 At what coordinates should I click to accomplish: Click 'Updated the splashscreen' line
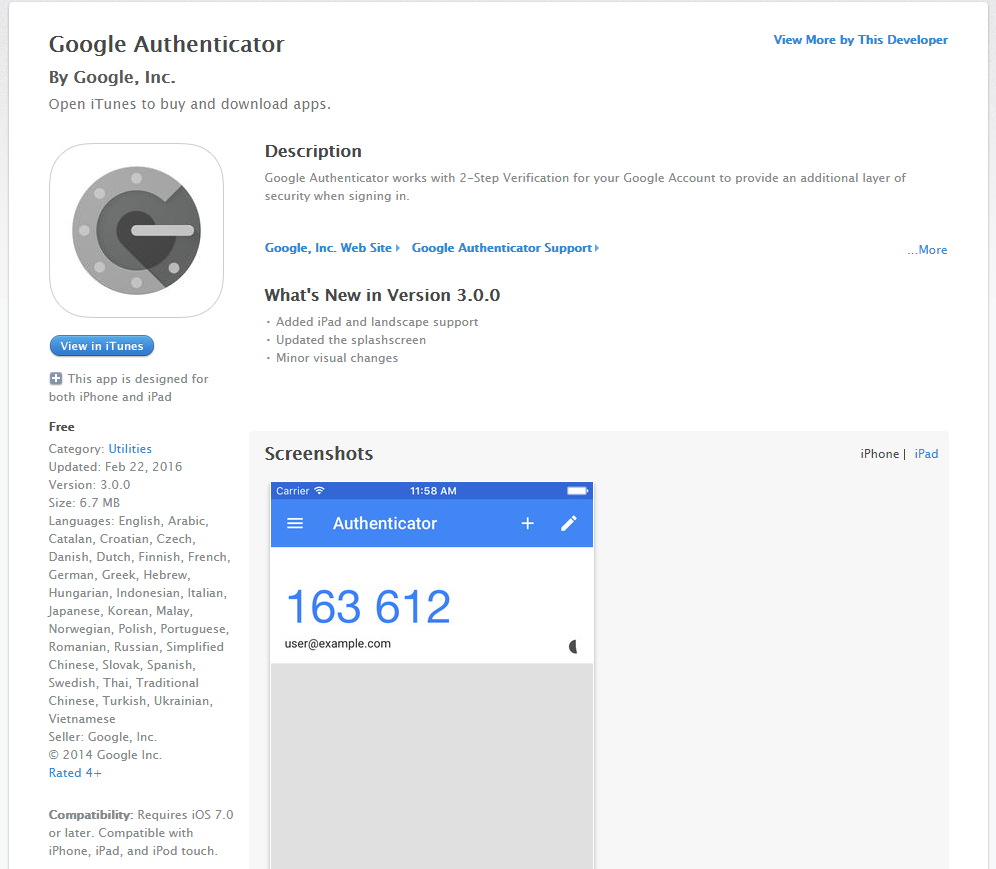[351, 340]
